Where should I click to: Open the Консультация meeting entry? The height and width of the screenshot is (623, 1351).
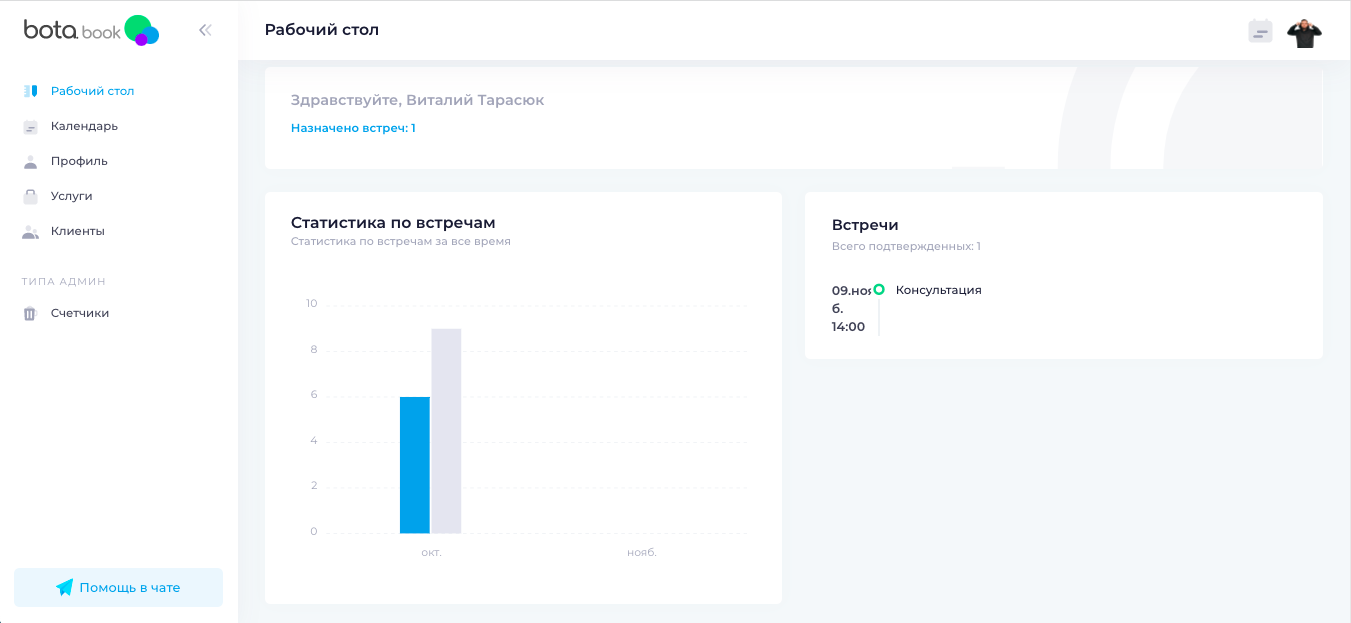point(938,290)
